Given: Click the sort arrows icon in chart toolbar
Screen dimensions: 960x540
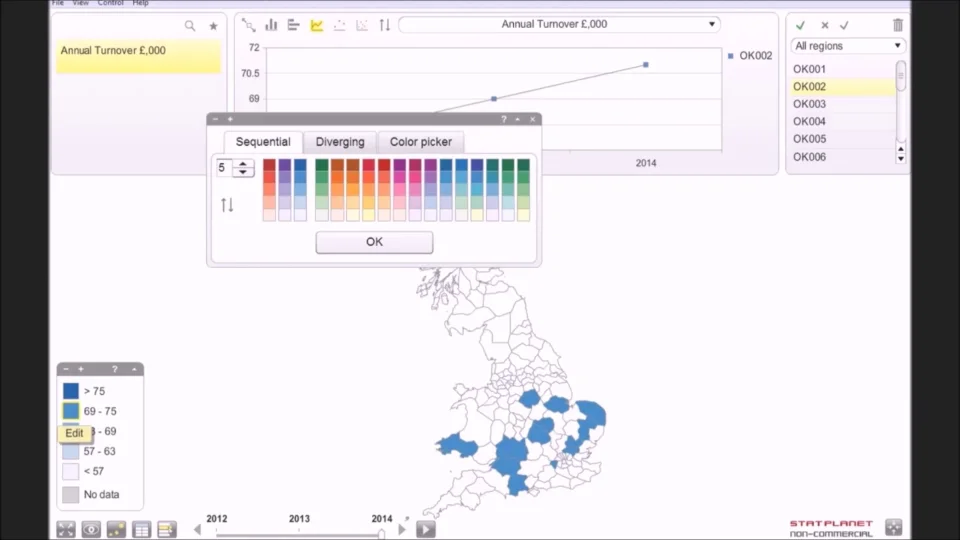Looking at the screenshot, I should (x=385, y=25).
